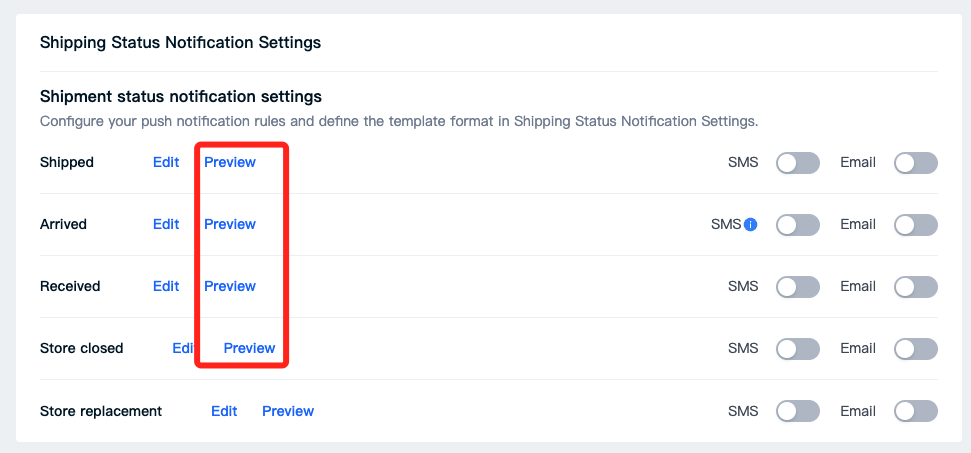Enable Email switch for Arrived status
Image resolution: width=971 pixels, height=453 pixels.
[x=916, y=225]
